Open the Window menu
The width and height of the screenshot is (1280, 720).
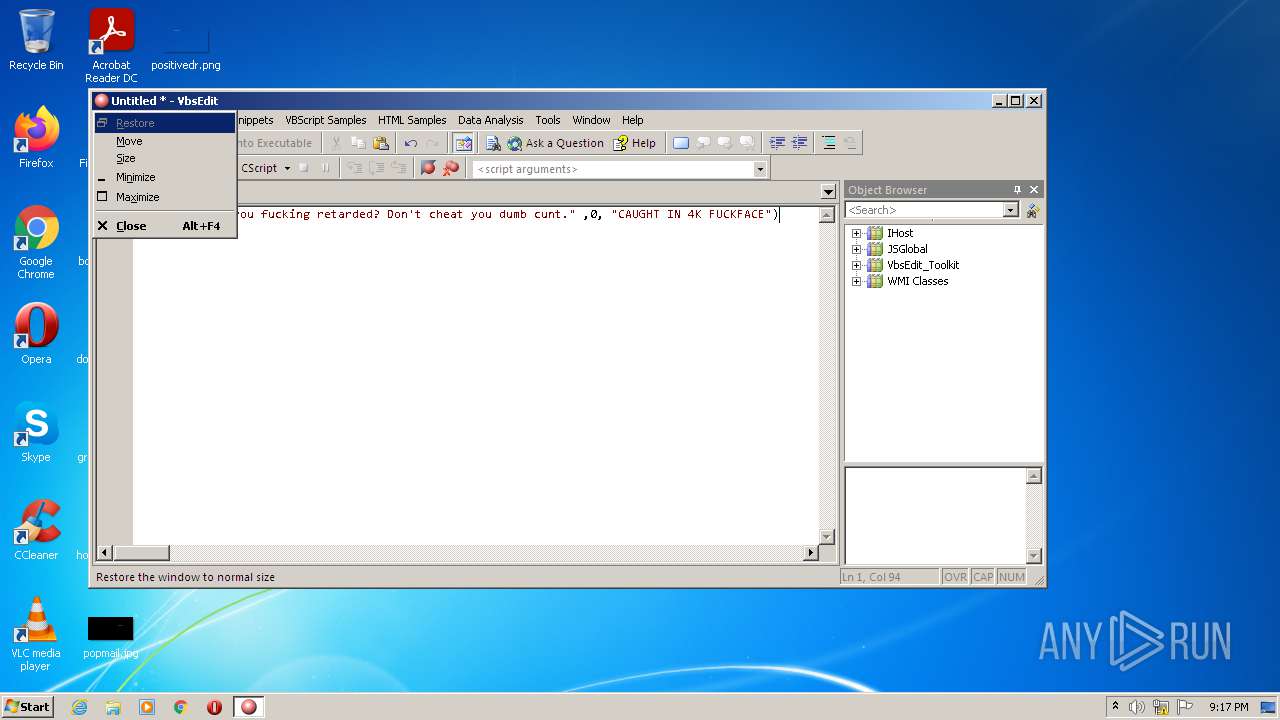591,120
